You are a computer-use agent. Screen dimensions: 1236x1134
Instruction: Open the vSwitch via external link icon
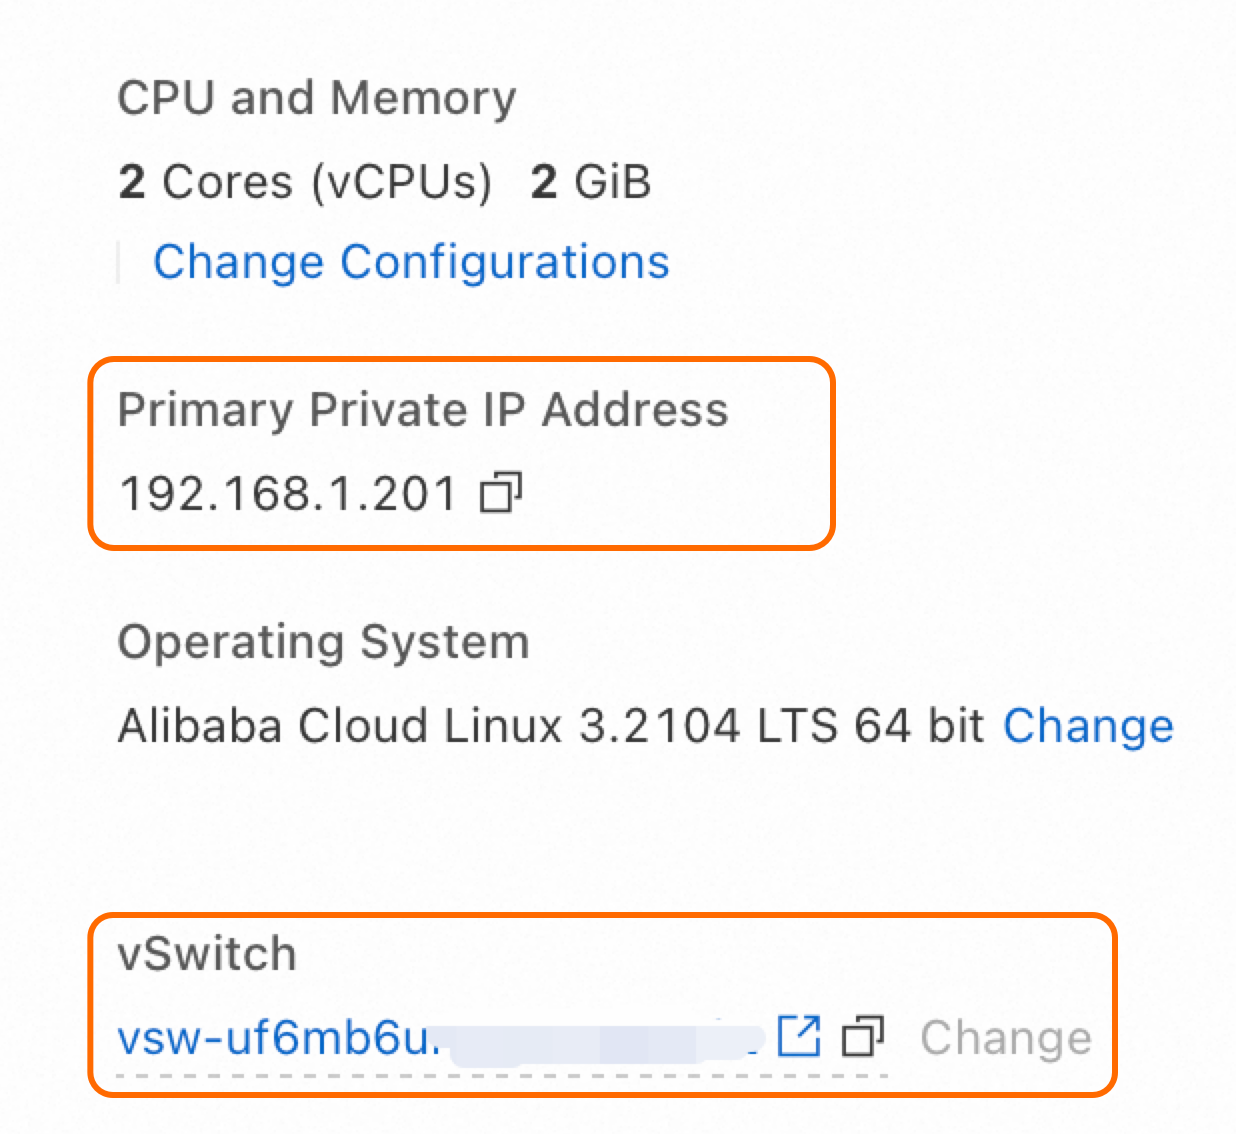pyautogui.click(x=799, y=1036)
